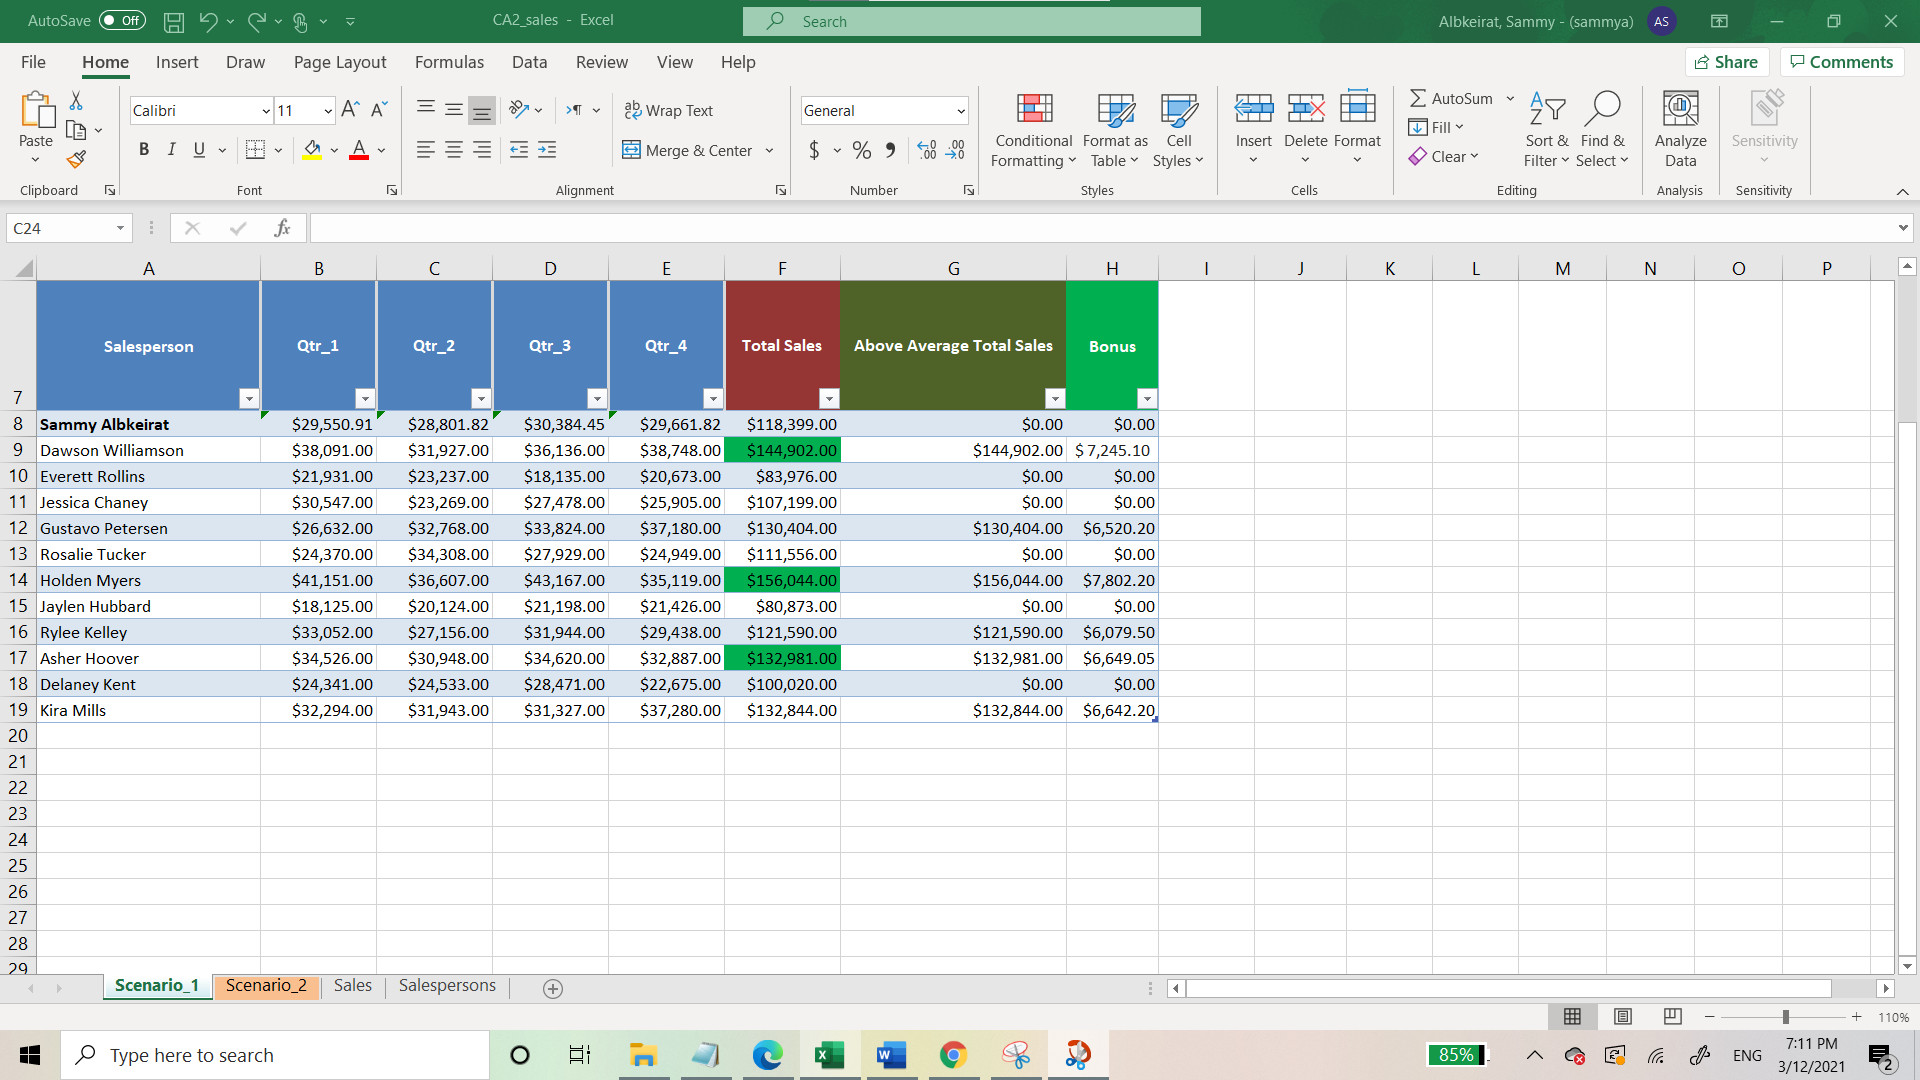This screenshot has height=1080, width=1920.
Task: Expand the Font Size dropdown
Action: [327, 110]
